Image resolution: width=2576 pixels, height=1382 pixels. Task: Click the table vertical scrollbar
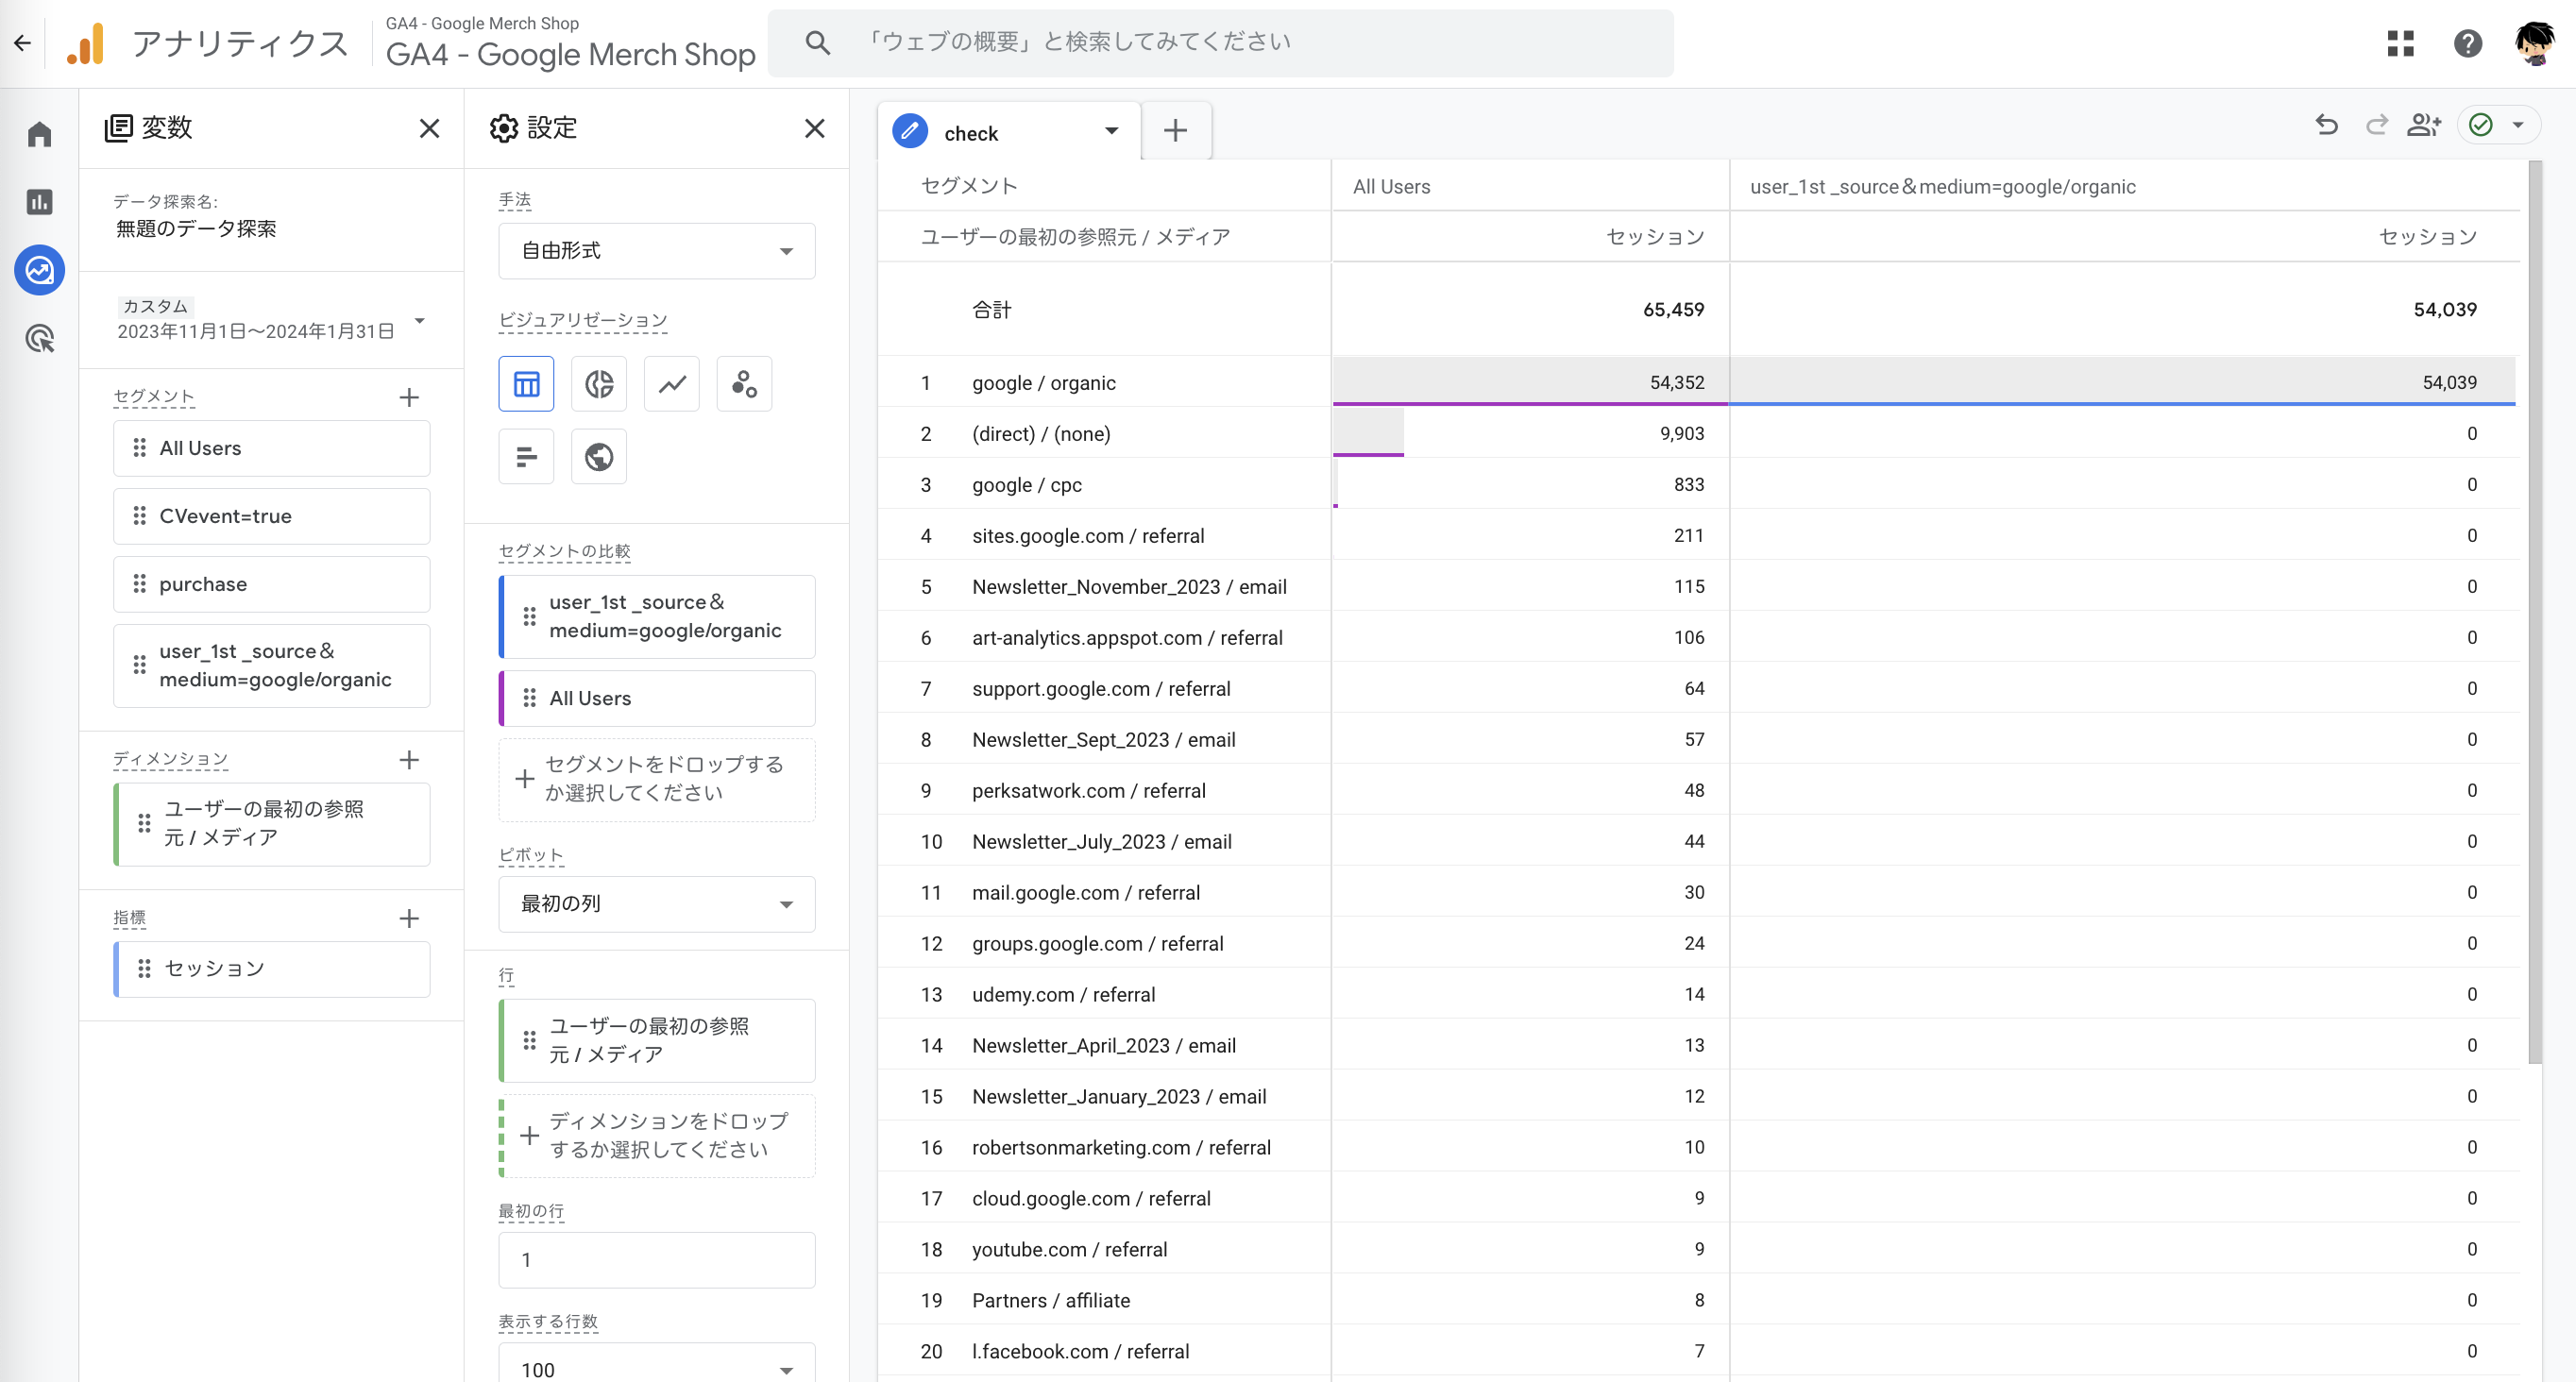point(2534,610)
